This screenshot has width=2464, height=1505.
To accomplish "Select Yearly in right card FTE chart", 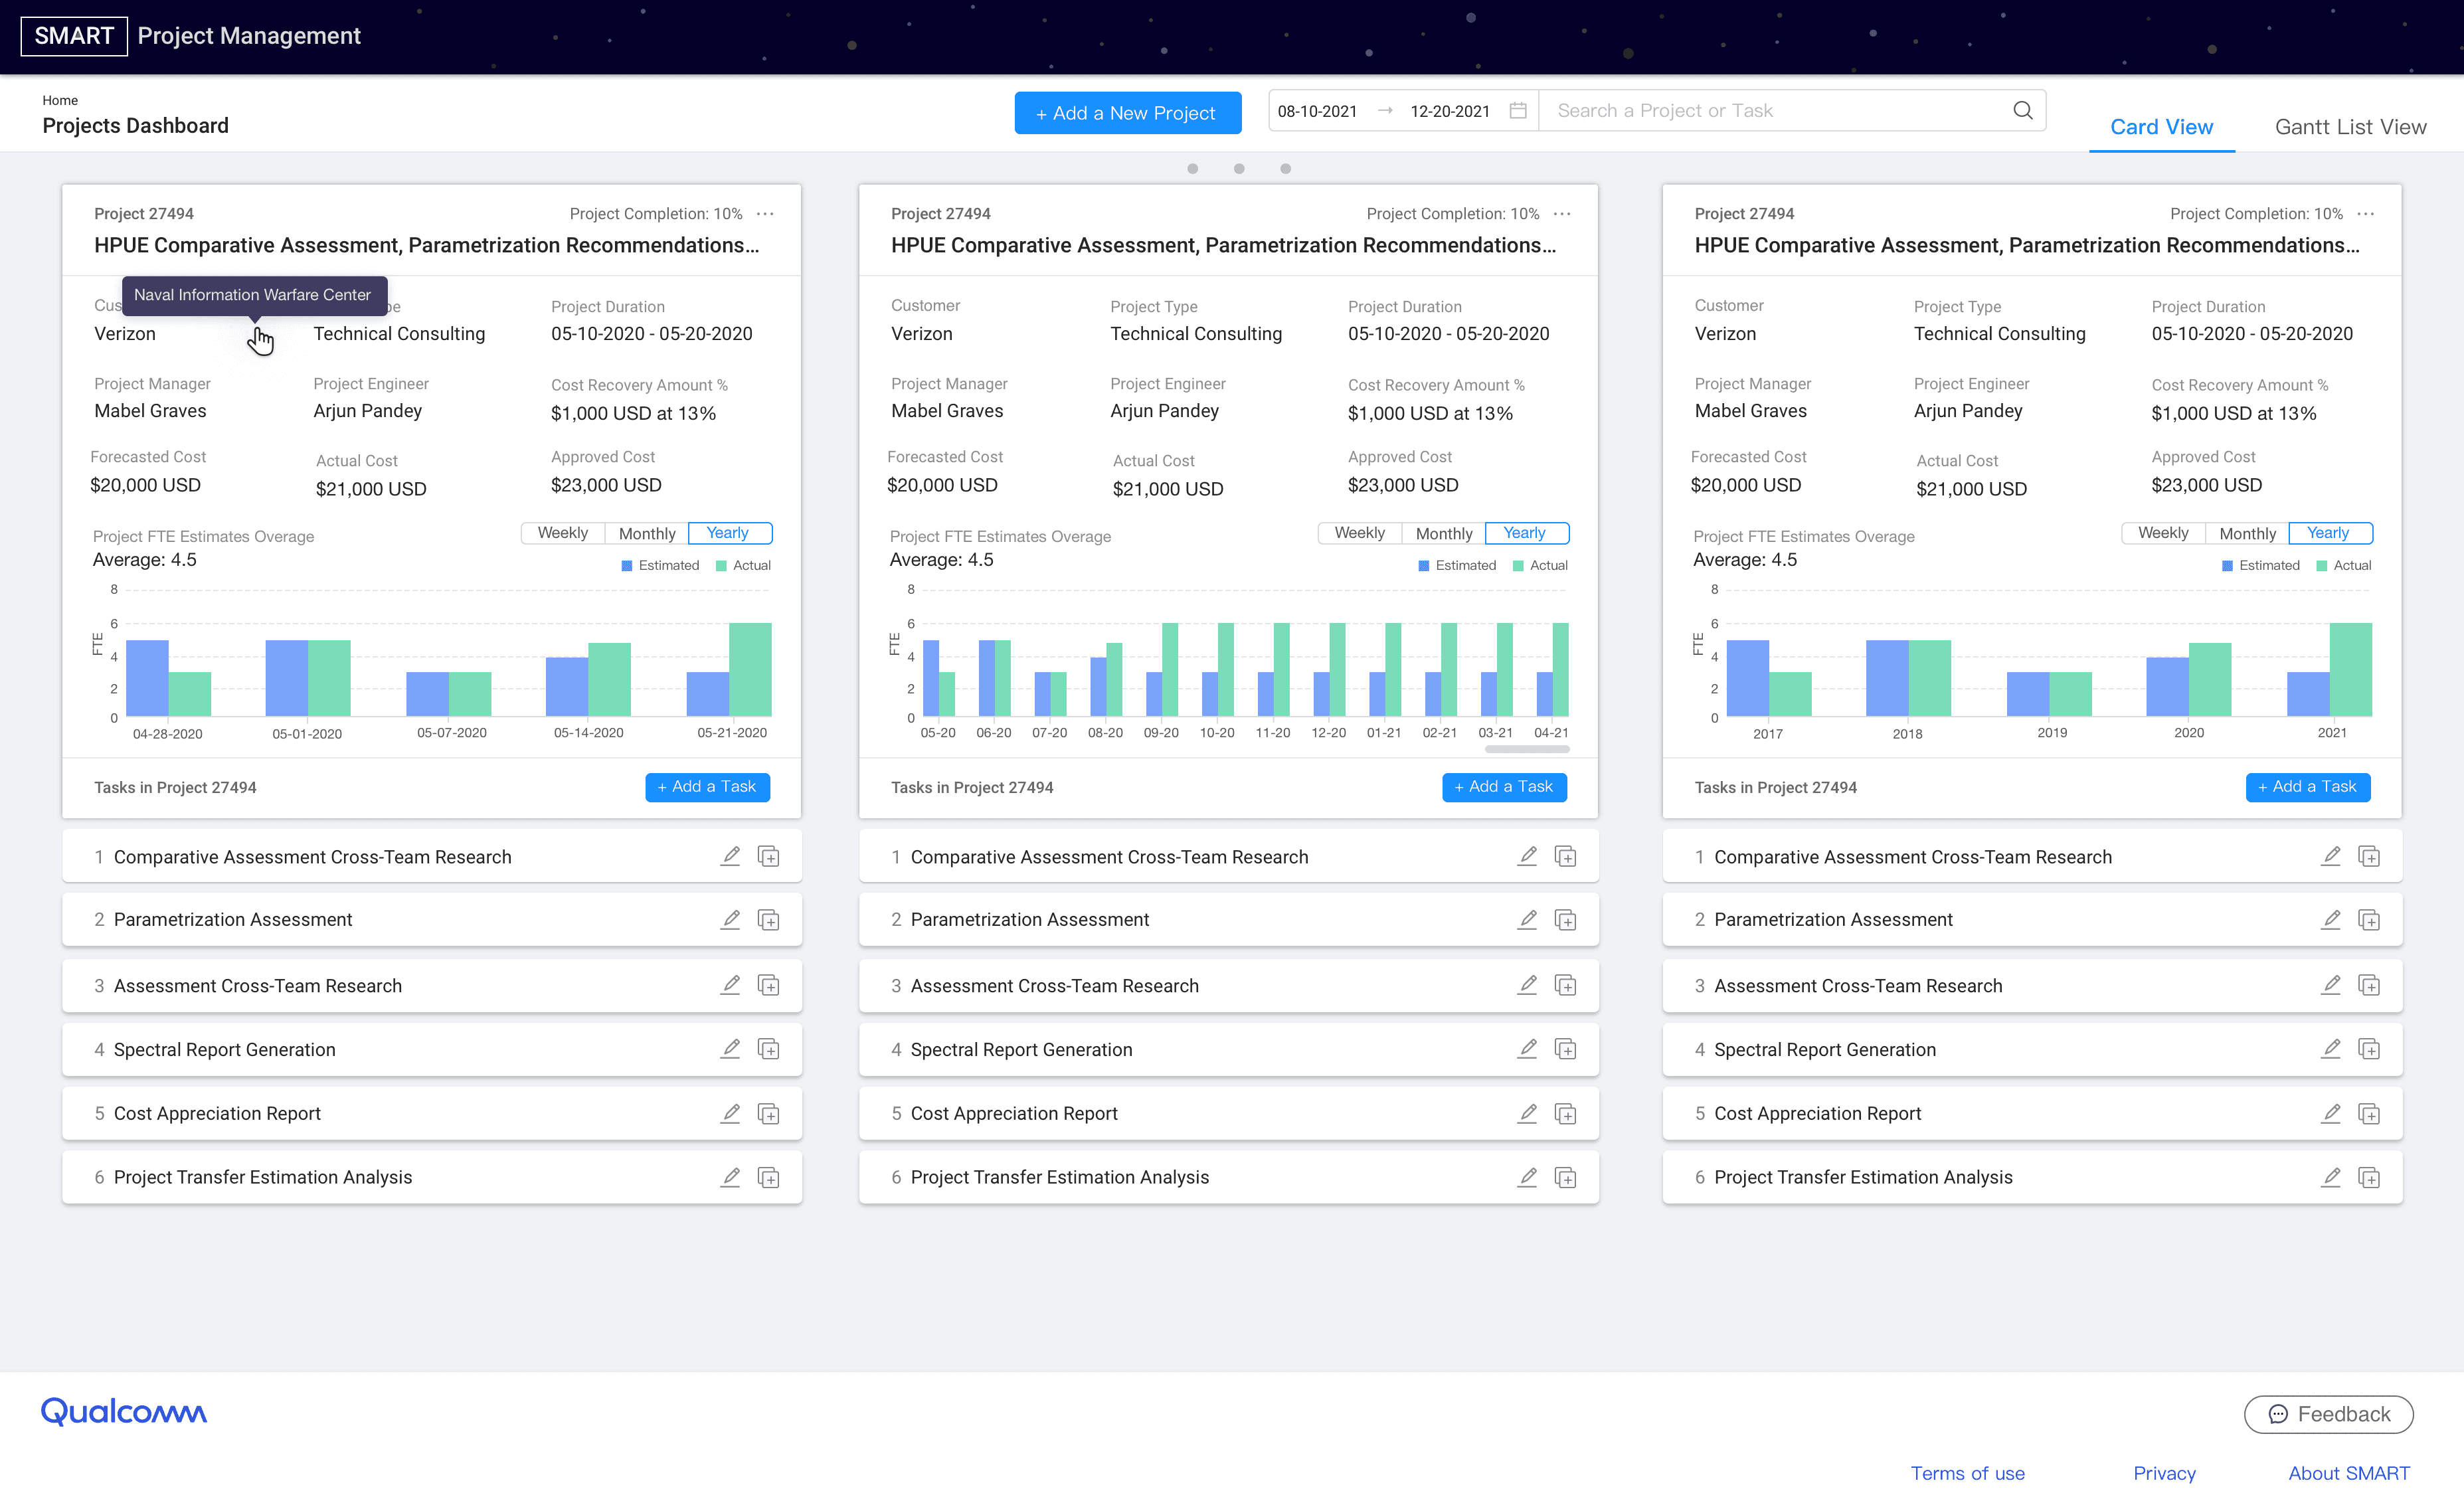I will pyautogui.click(x=2330, y=533).
